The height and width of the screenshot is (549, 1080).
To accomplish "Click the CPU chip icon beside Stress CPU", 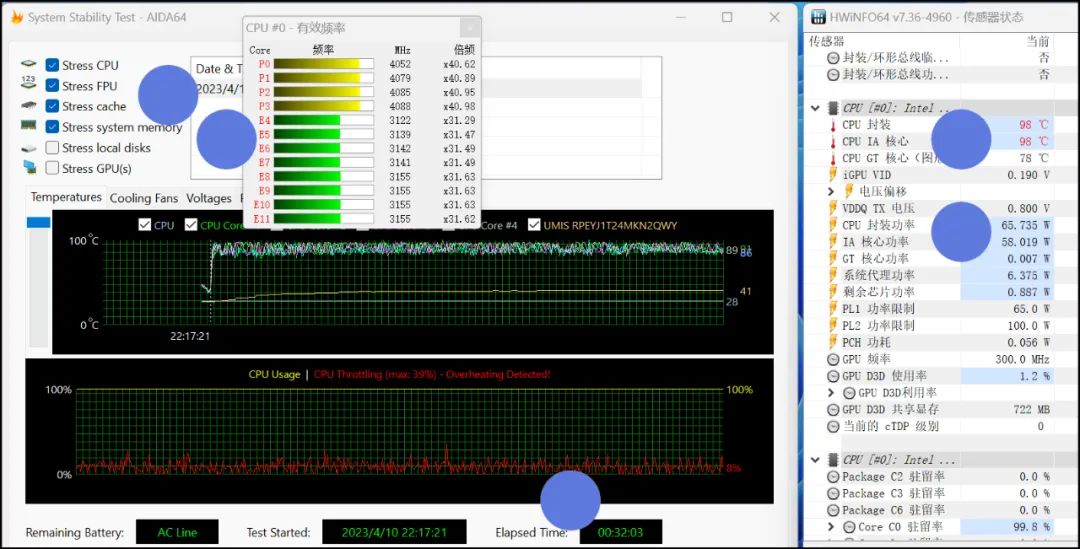I will (x=28, y=65).
